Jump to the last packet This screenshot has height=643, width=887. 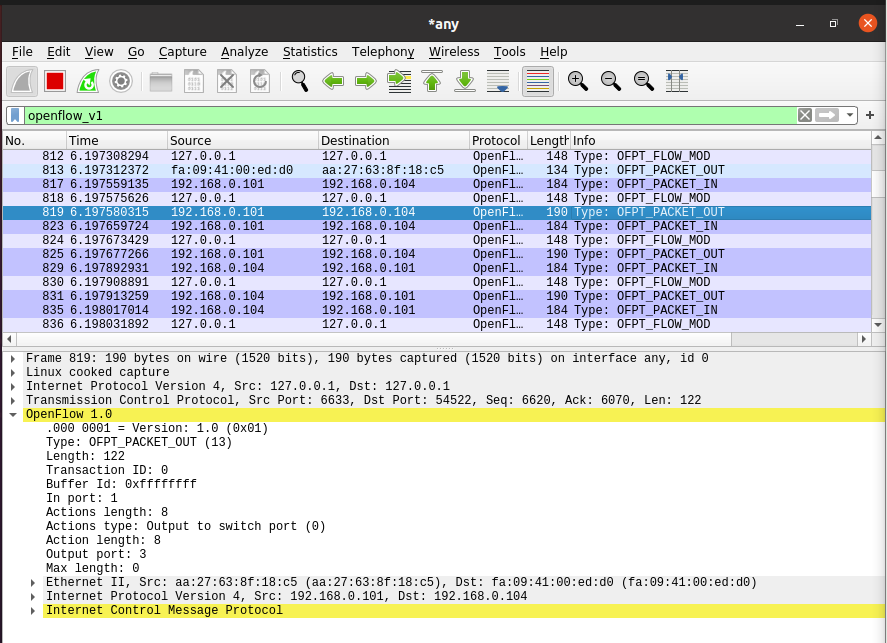tap(465, 81)
